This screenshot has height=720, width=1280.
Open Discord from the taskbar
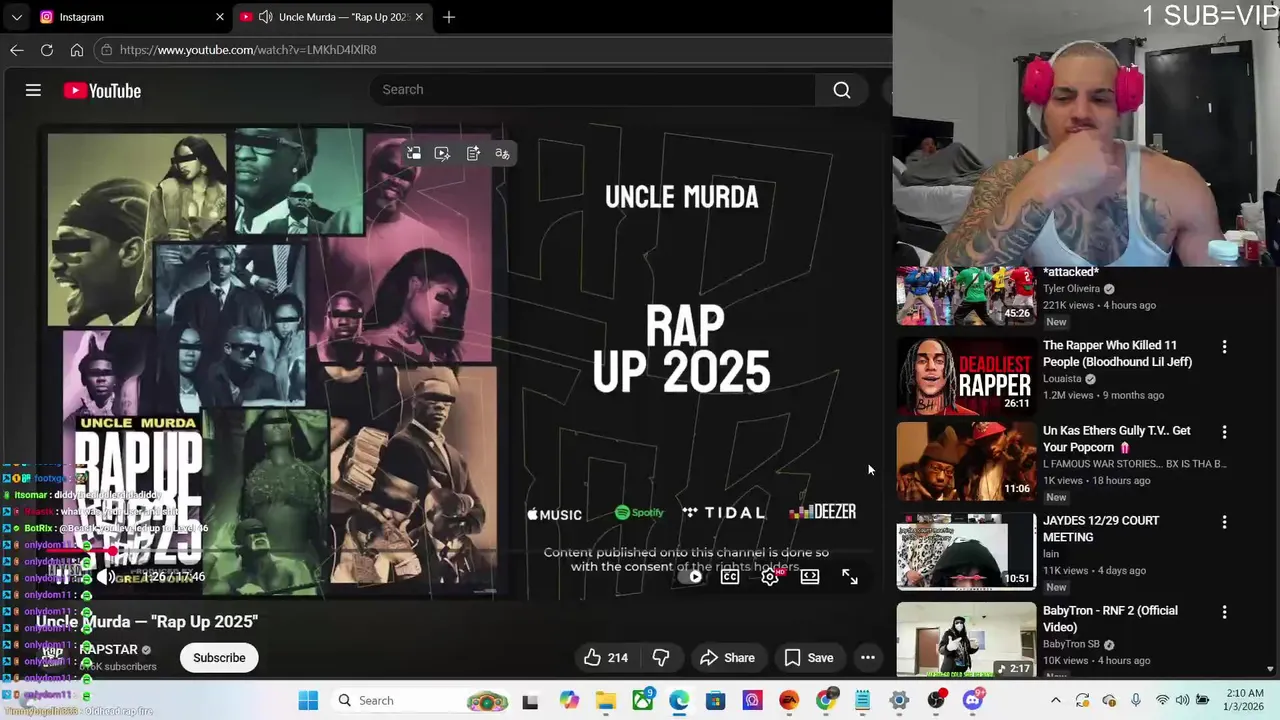tap(973, 700)
